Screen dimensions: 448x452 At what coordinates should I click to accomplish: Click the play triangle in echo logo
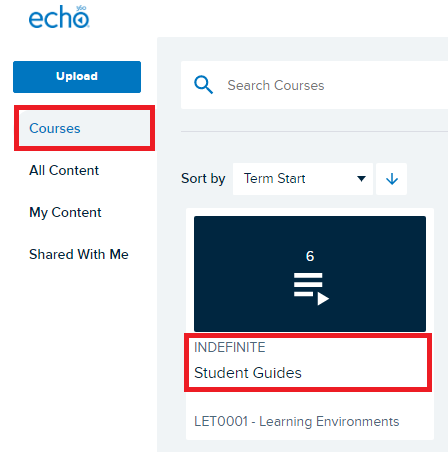(x=81, y=20)
